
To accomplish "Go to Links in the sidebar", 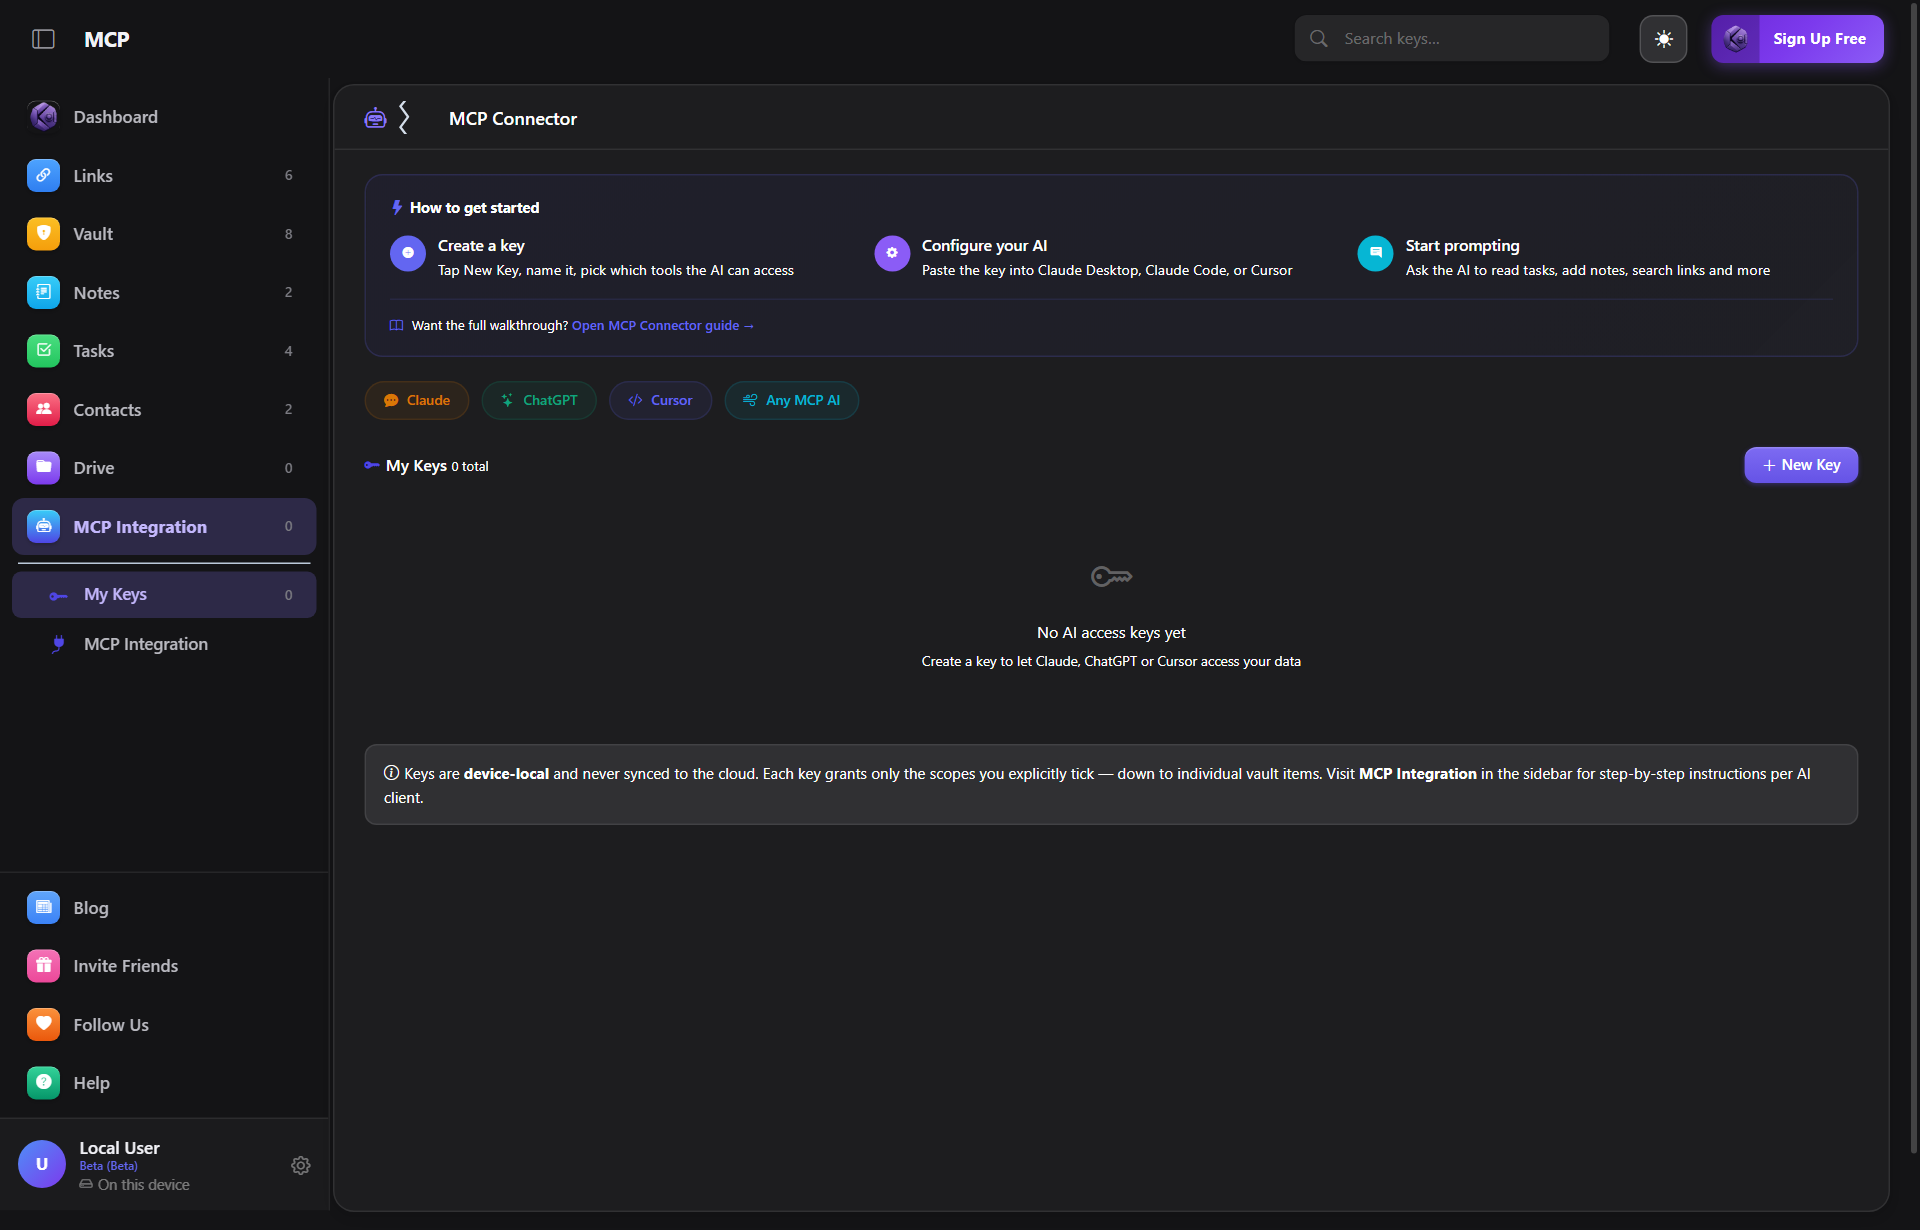I will 164,175.
